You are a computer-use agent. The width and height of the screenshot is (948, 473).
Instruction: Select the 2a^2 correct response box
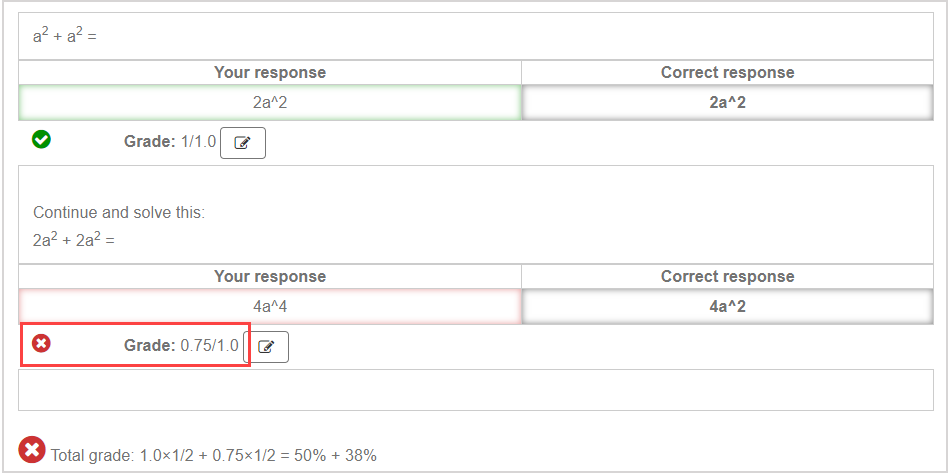(727, 102)
